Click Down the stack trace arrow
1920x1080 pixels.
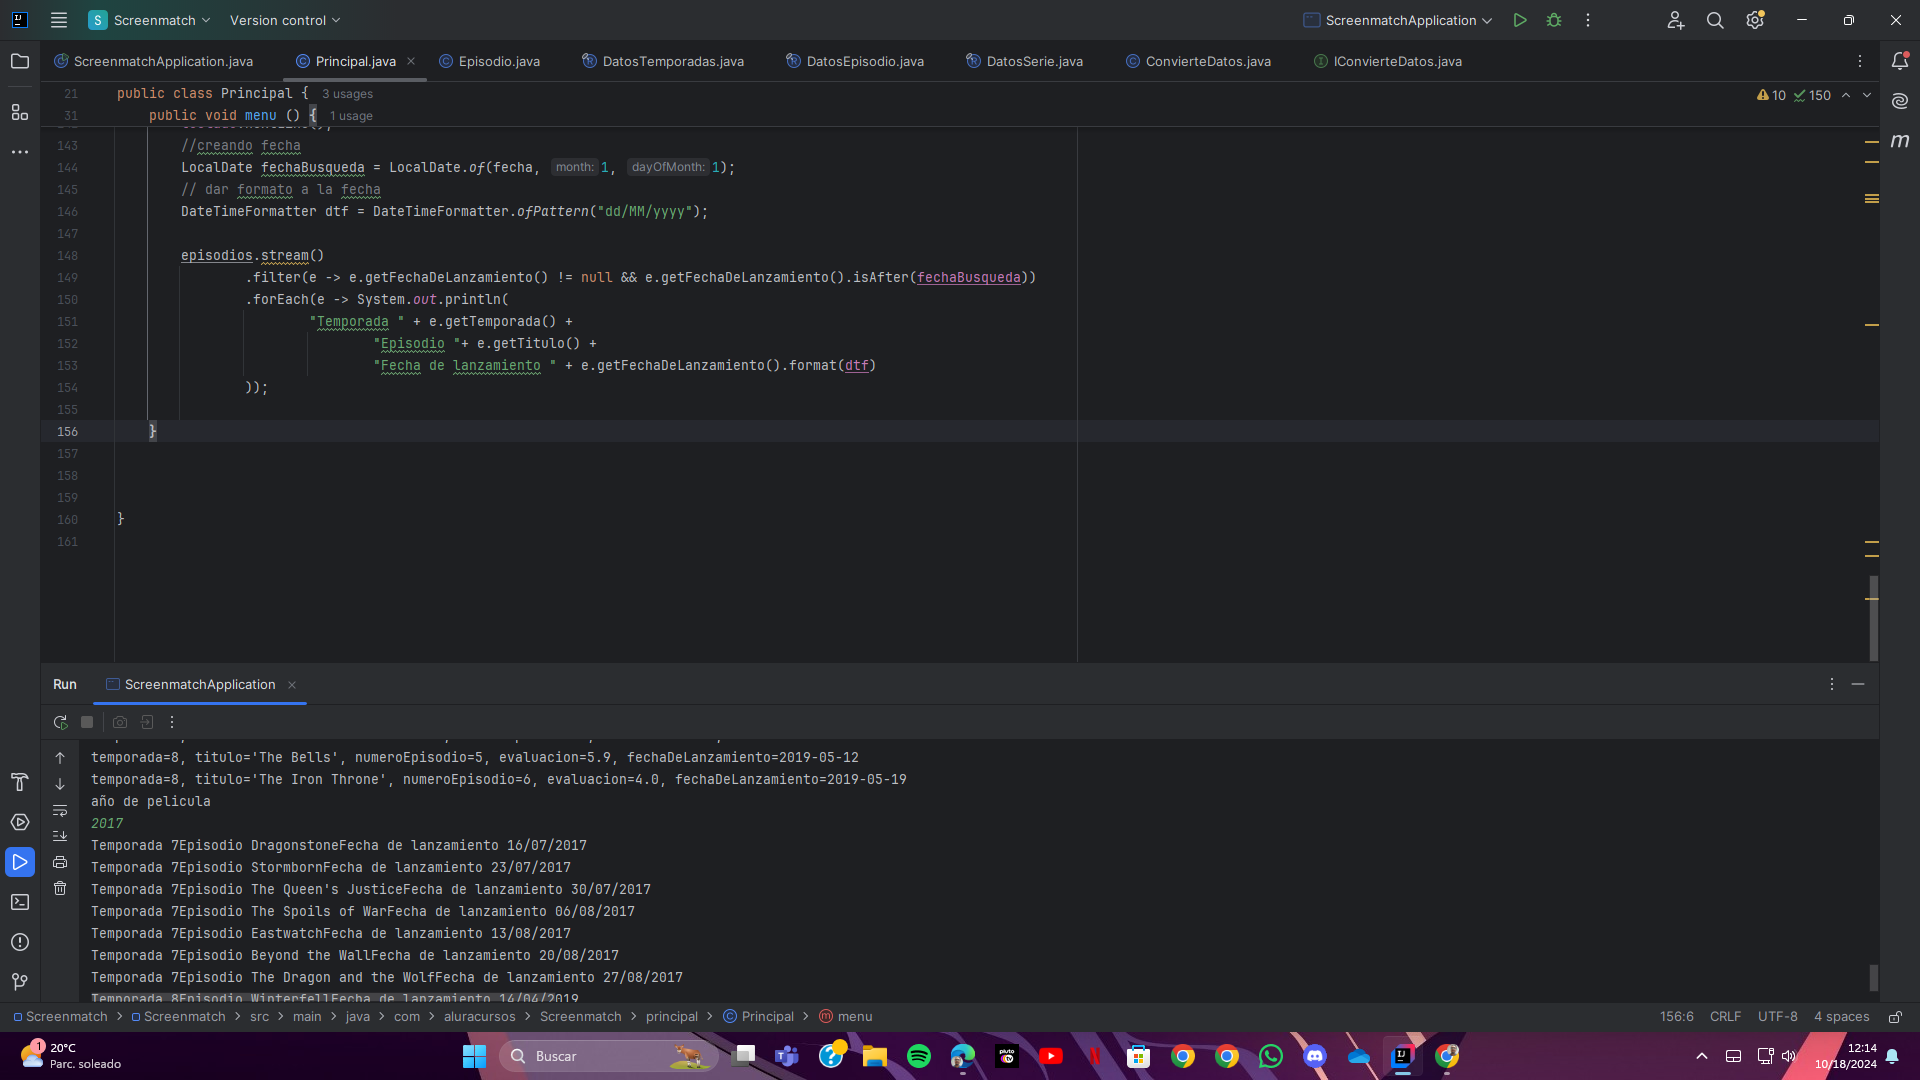point(60,784)
